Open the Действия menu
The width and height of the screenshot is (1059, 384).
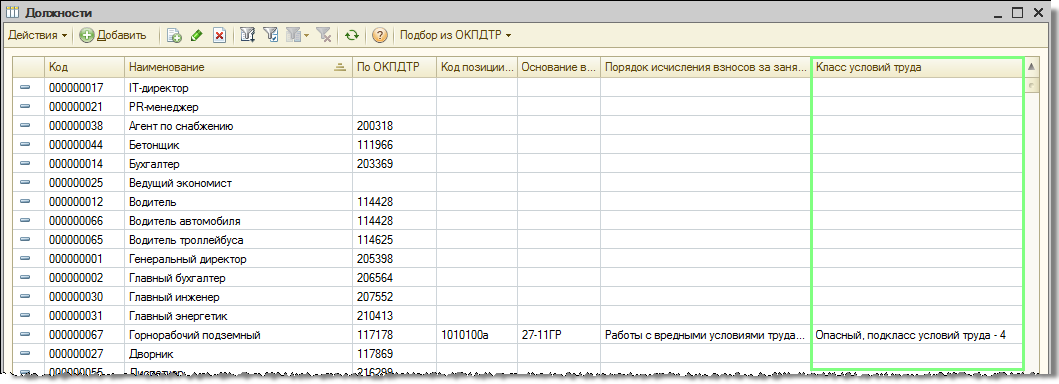click(37, 36)
